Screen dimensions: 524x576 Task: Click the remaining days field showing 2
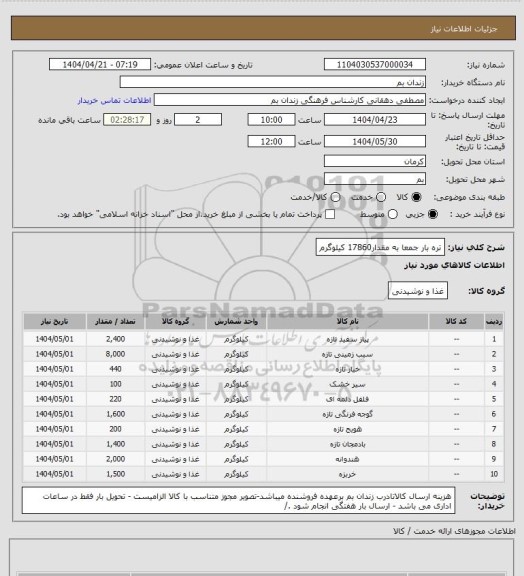click(198, 120)
